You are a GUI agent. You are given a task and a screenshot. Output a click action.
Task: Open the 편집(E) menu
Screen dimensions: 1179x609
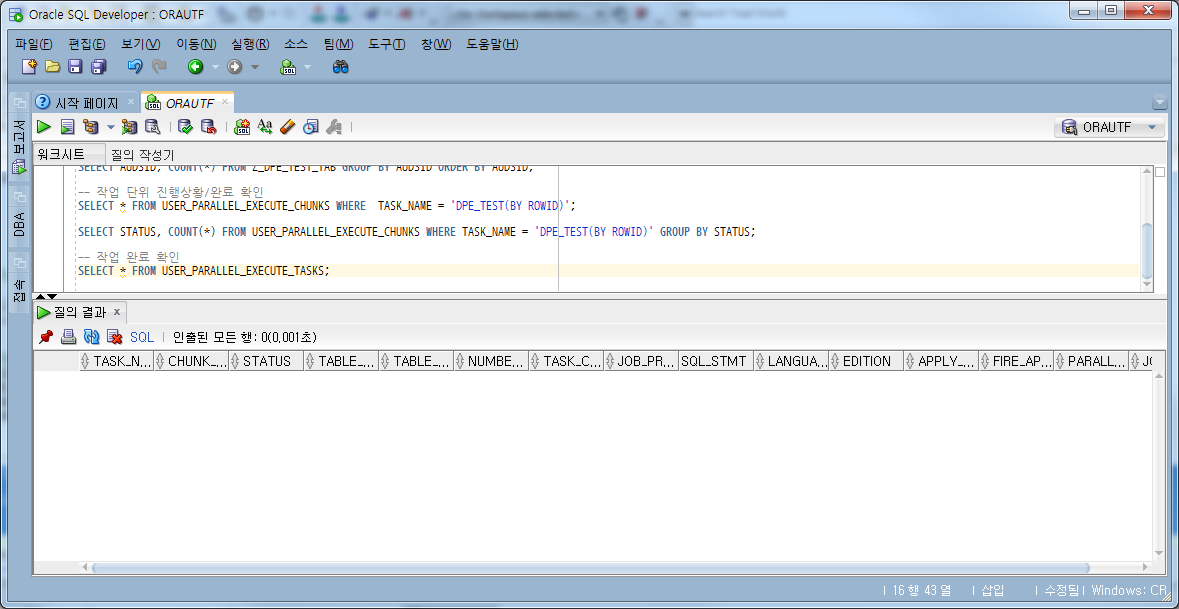(x=86, y=44)
